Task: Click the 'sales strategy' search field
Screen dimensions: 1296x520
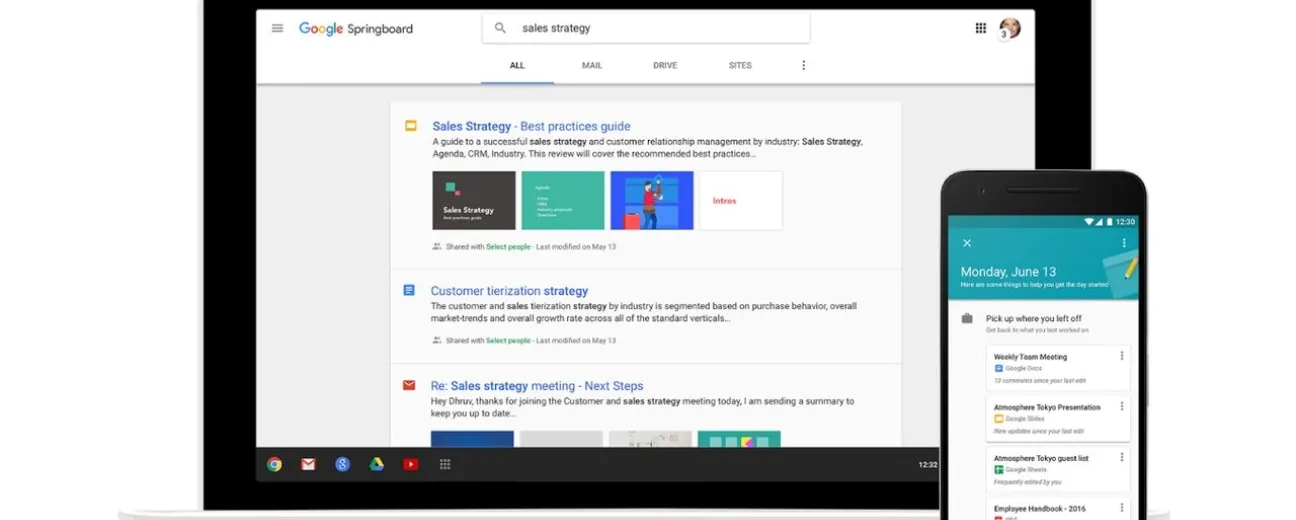Action: 646,28
